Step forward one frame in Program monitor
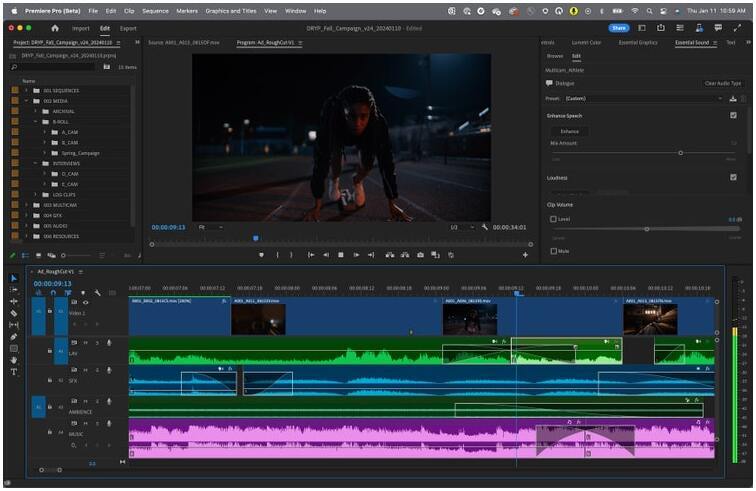 356,255
